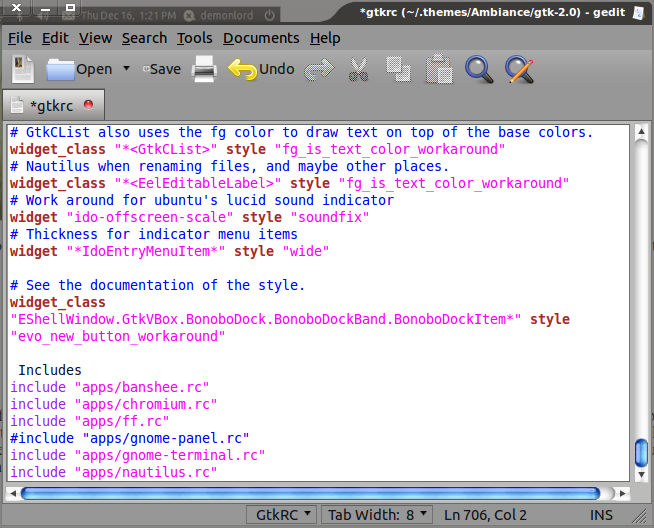Open the Documents menu

click(261, 38)
